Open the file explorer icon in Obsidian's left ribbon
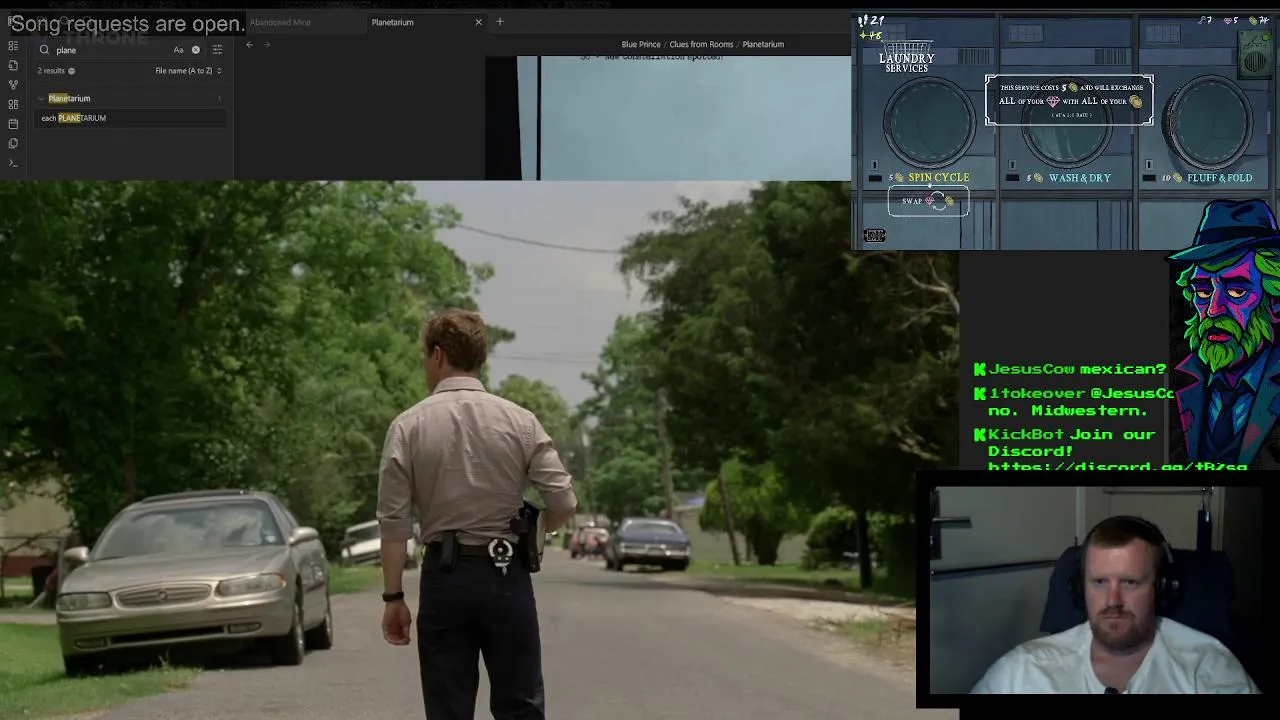The image size is (1280, 720). pyautogui.click(x=13, y=46)
